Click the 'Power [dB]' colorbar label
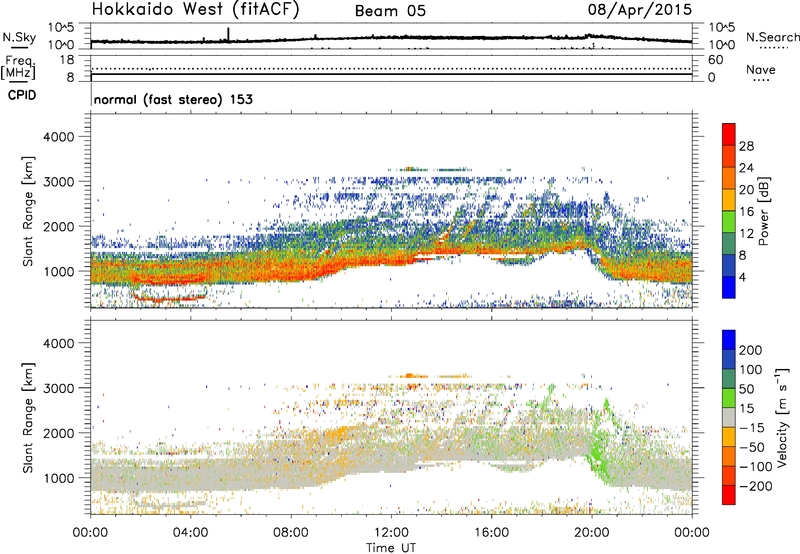The height and width of the screenshot is (554, 800). click(x=764, y=211)
